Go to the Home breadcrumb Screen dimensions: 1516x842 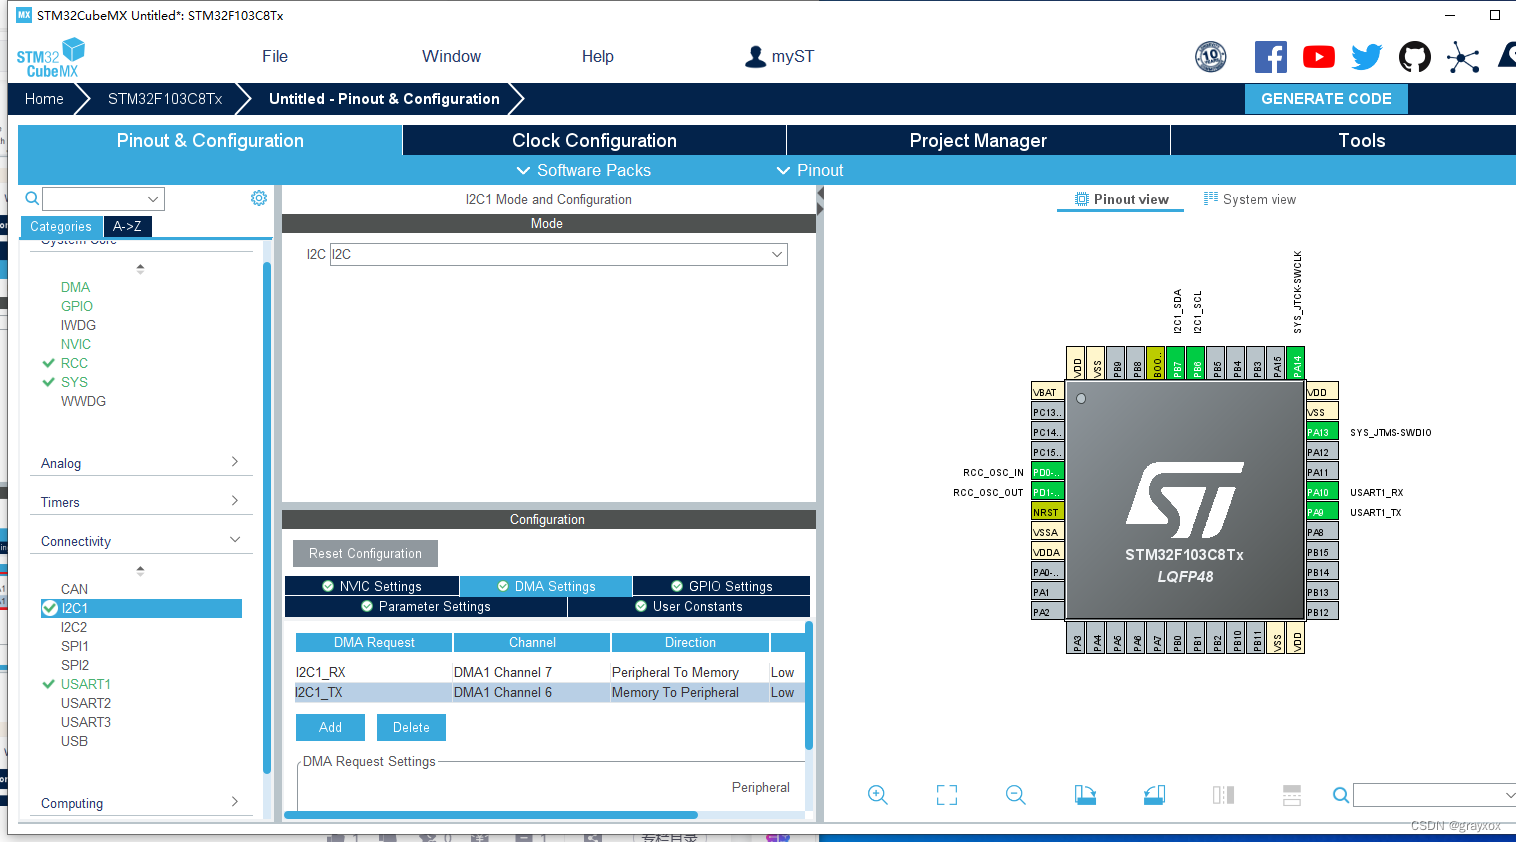pyautogui.click(x=44, y=99)
